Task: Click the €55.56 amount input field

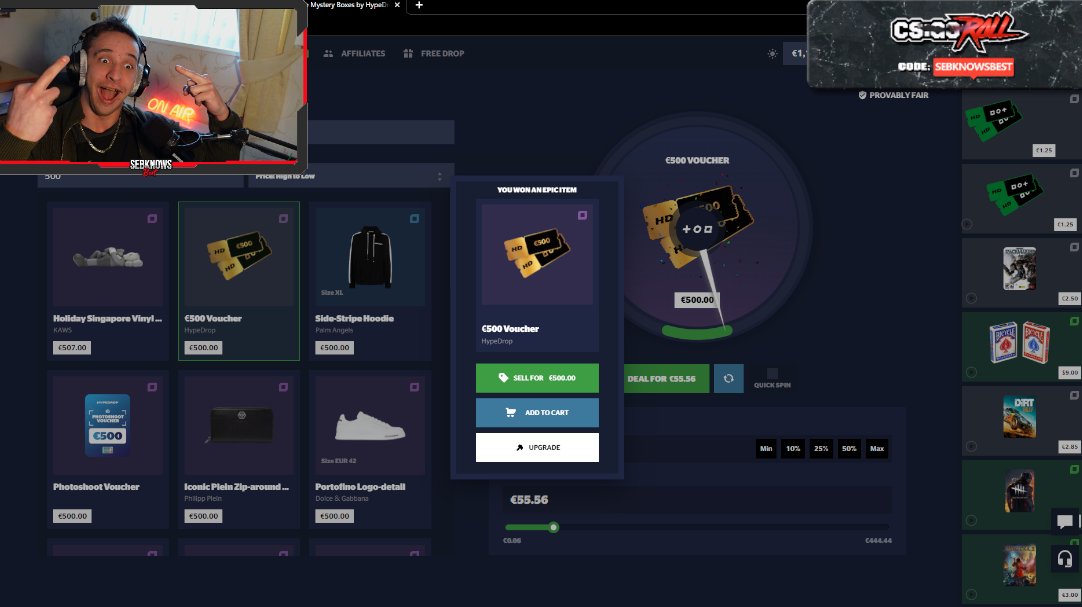Action: [697, 499]
